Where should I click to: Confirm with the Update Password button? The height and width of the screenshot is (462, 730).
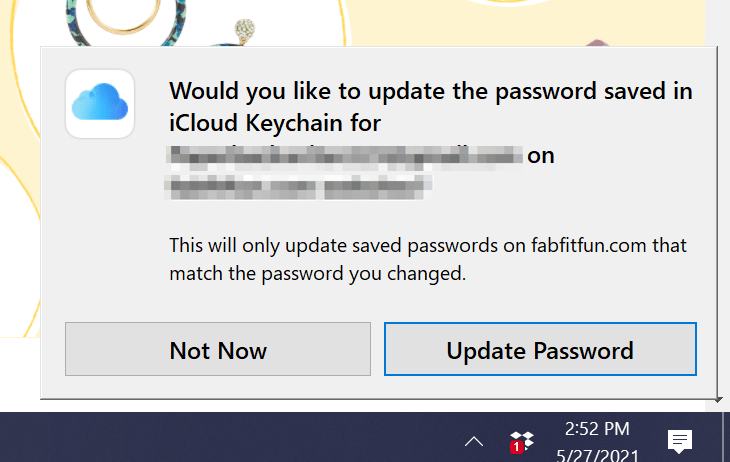pos(540,349)
